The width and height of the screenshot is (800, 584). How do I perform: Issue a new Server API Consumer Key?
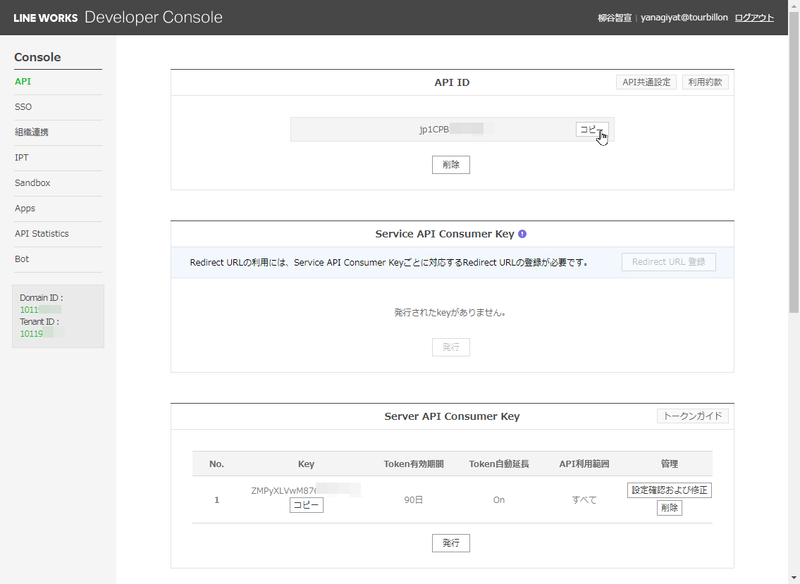pyautogui.click(x=451, y=543)
